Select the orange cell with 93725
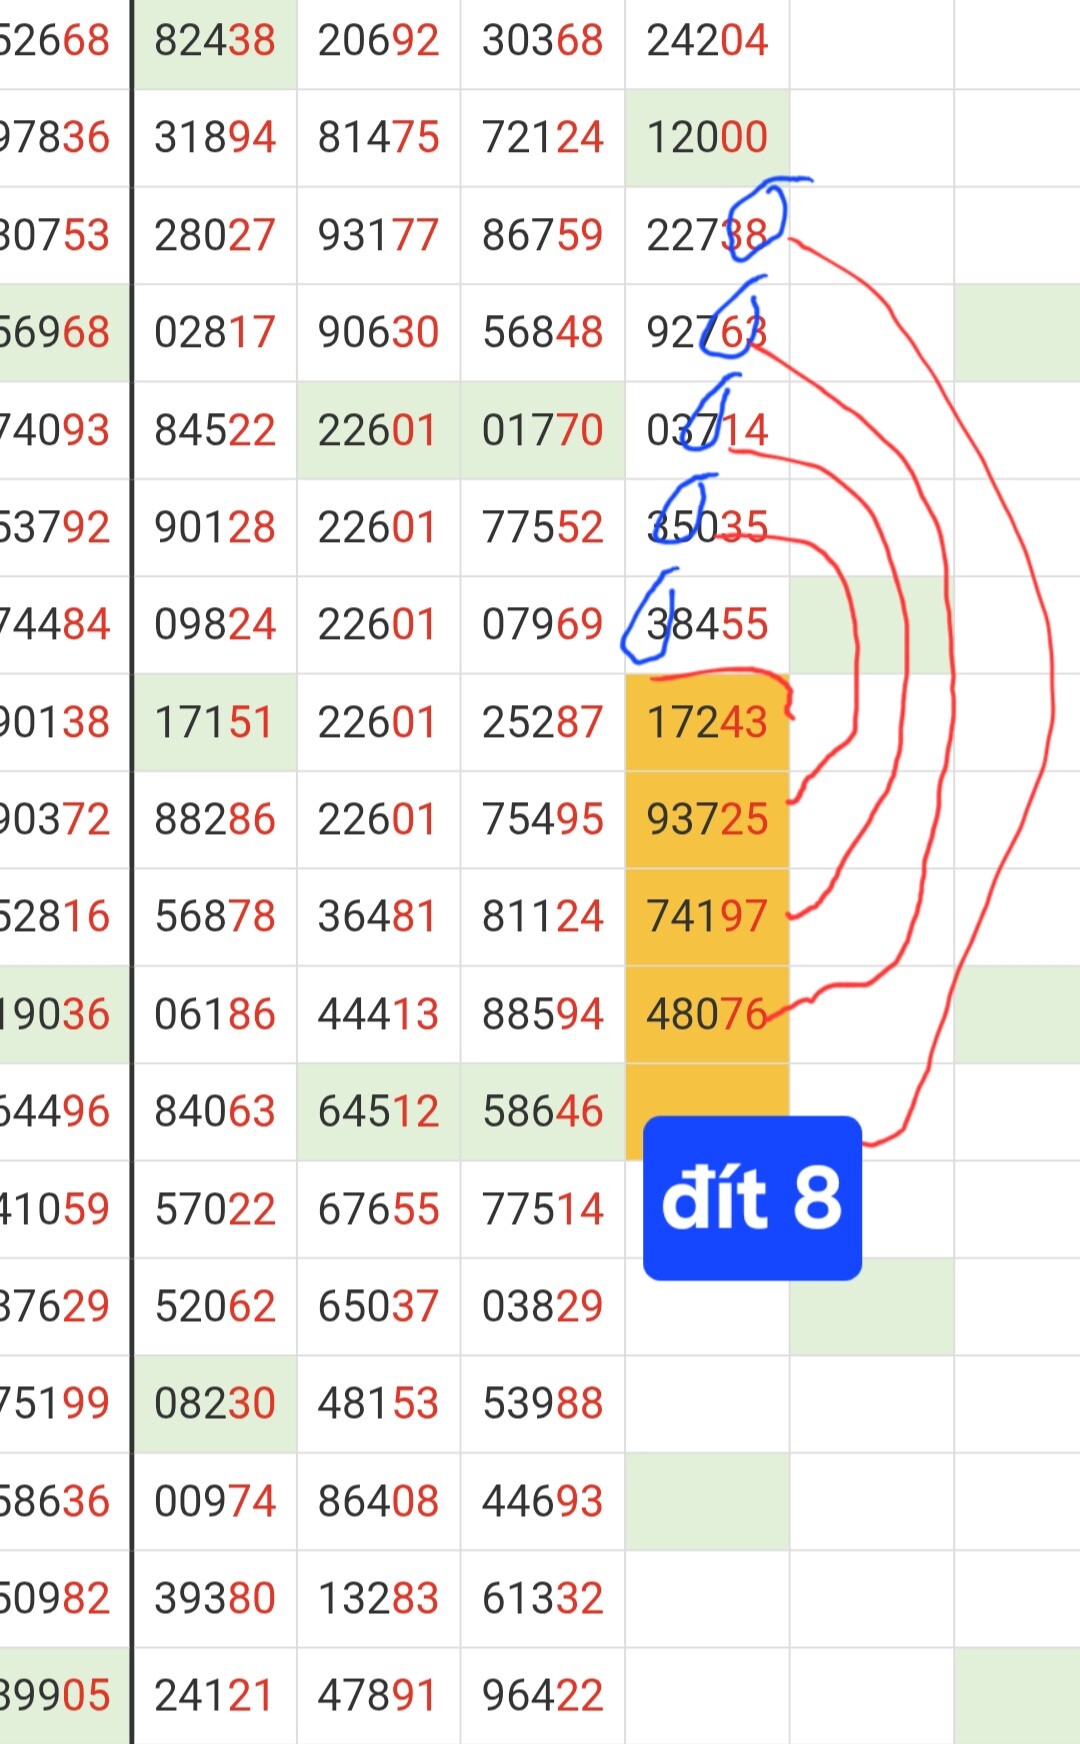The width and height of the screenshot is (1080, 1744). (x=707, y=819)
